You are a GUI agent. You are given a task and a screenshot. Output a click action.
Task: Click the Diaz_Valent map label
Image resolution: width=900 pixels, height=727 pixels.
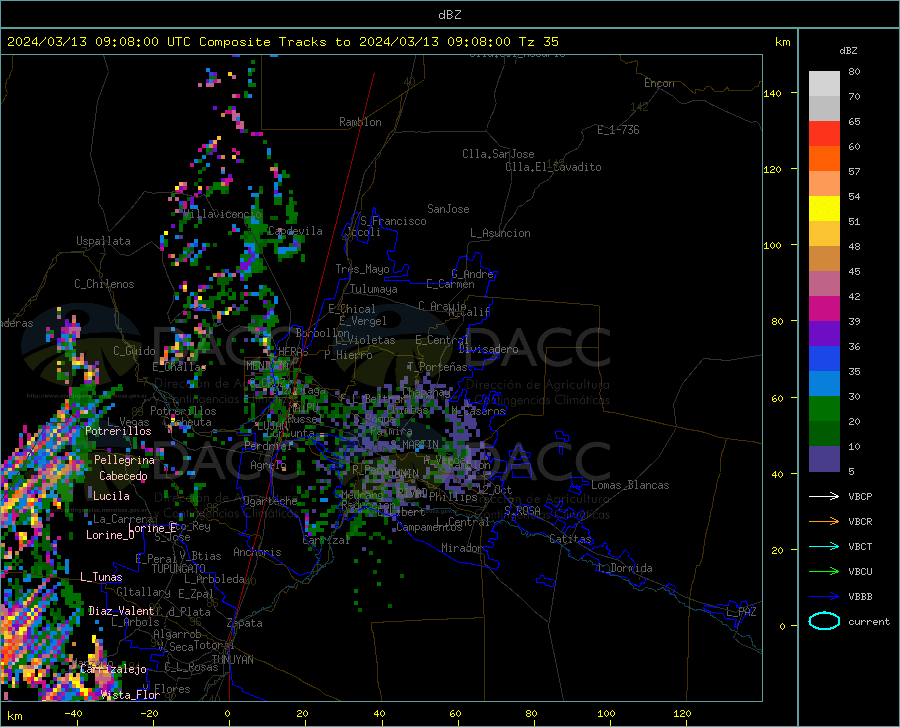pyautogui.click(x=121, y=611)
